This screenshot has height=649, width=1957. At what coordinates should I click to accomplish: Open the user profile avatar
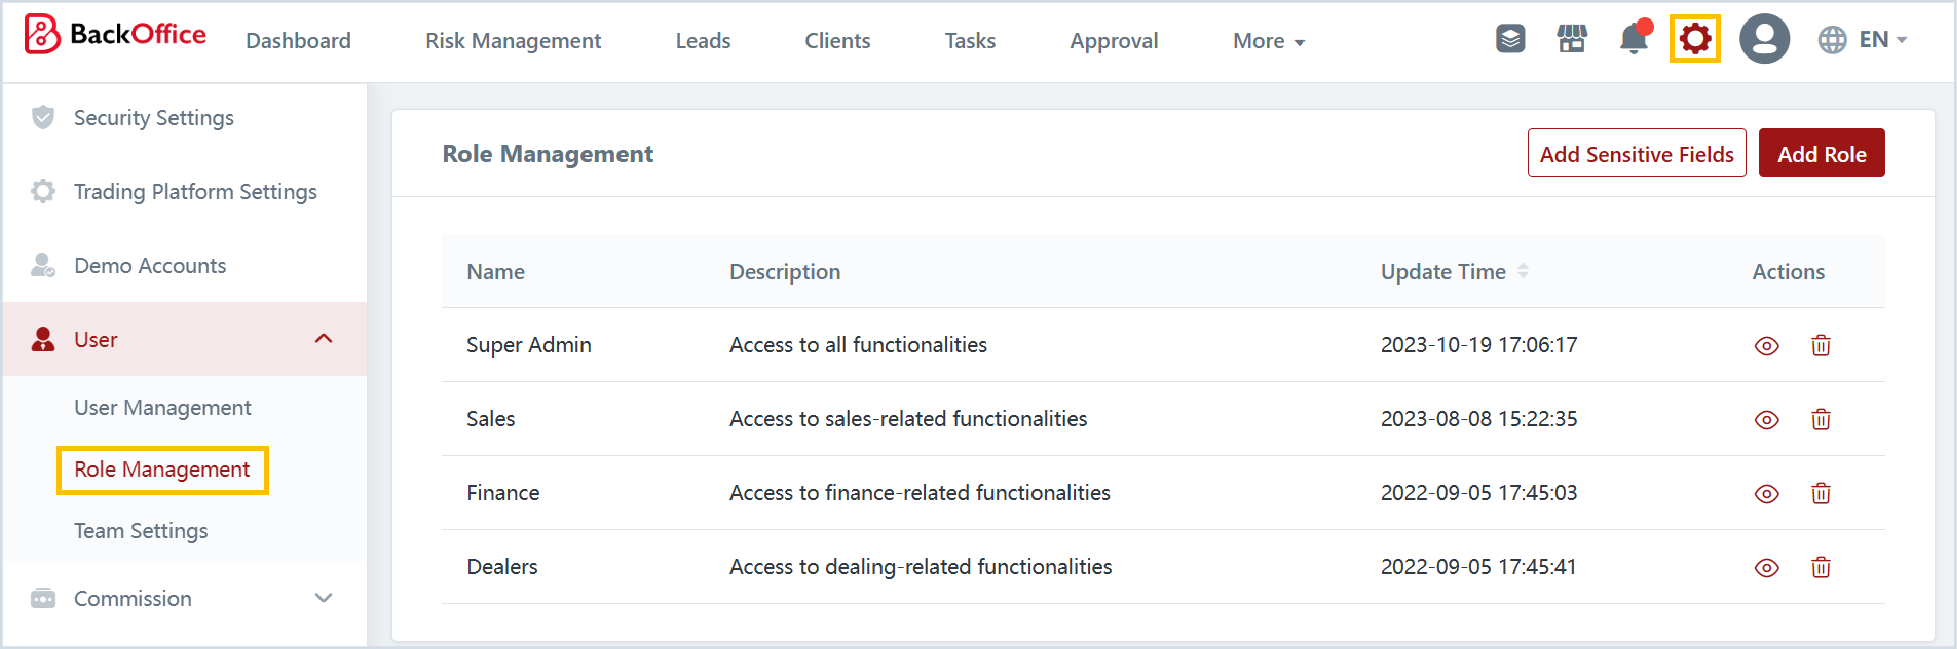pos(1764,40)
